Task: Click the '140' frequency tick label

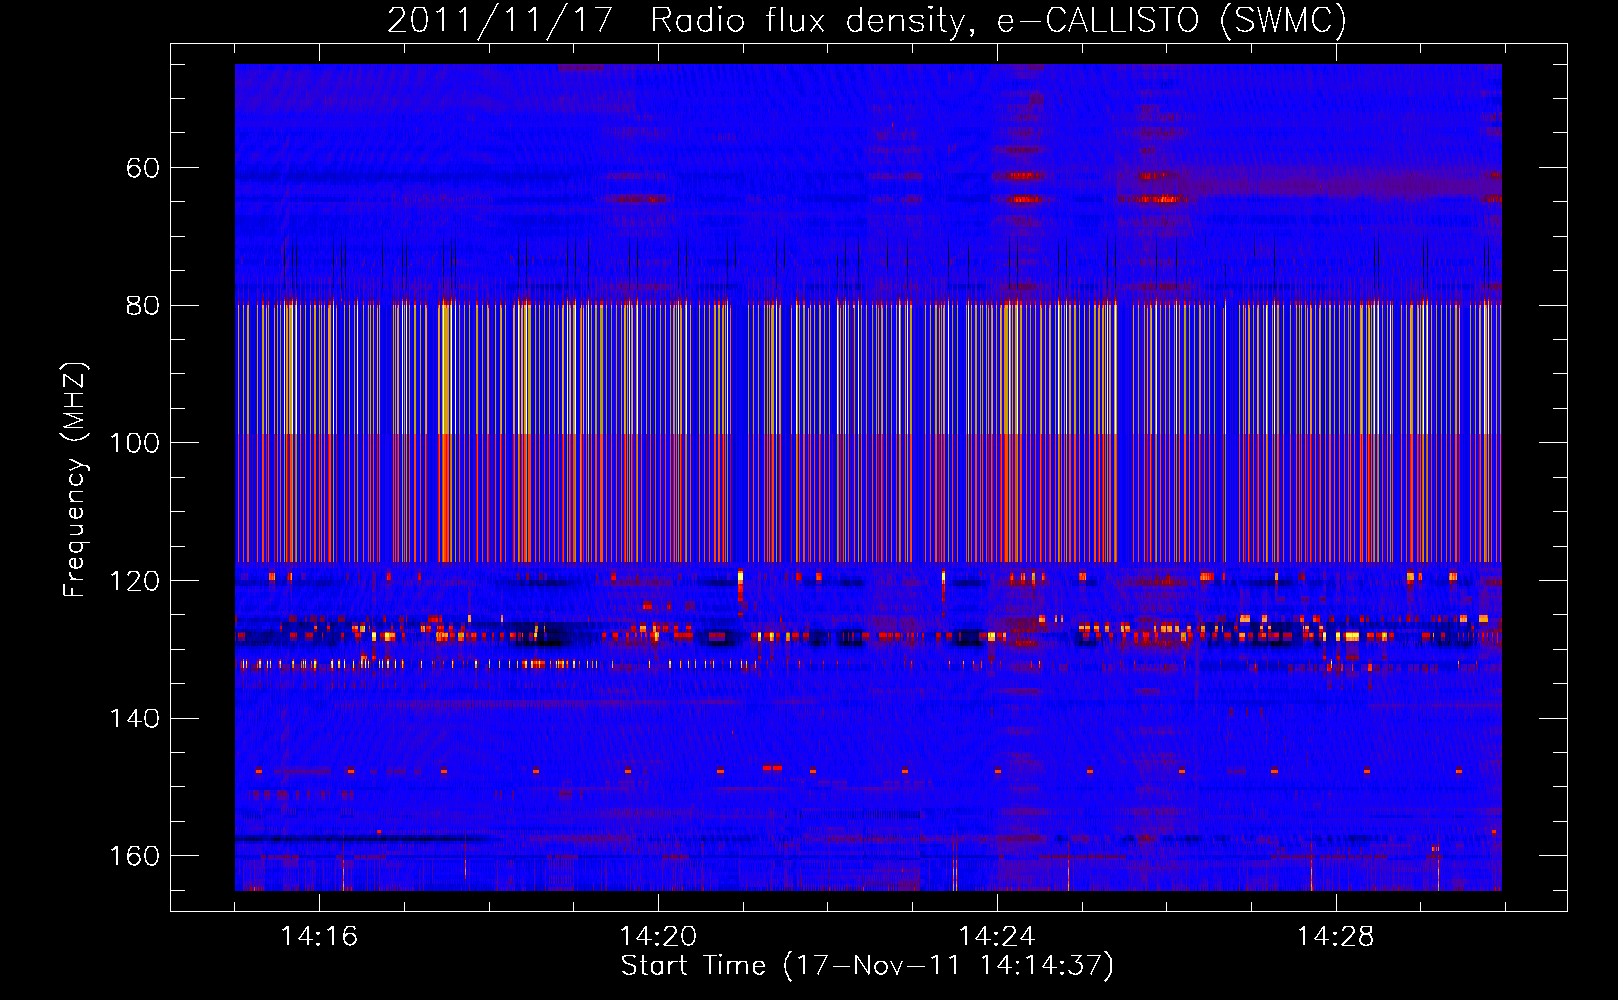Action: [x=134, y=718]
